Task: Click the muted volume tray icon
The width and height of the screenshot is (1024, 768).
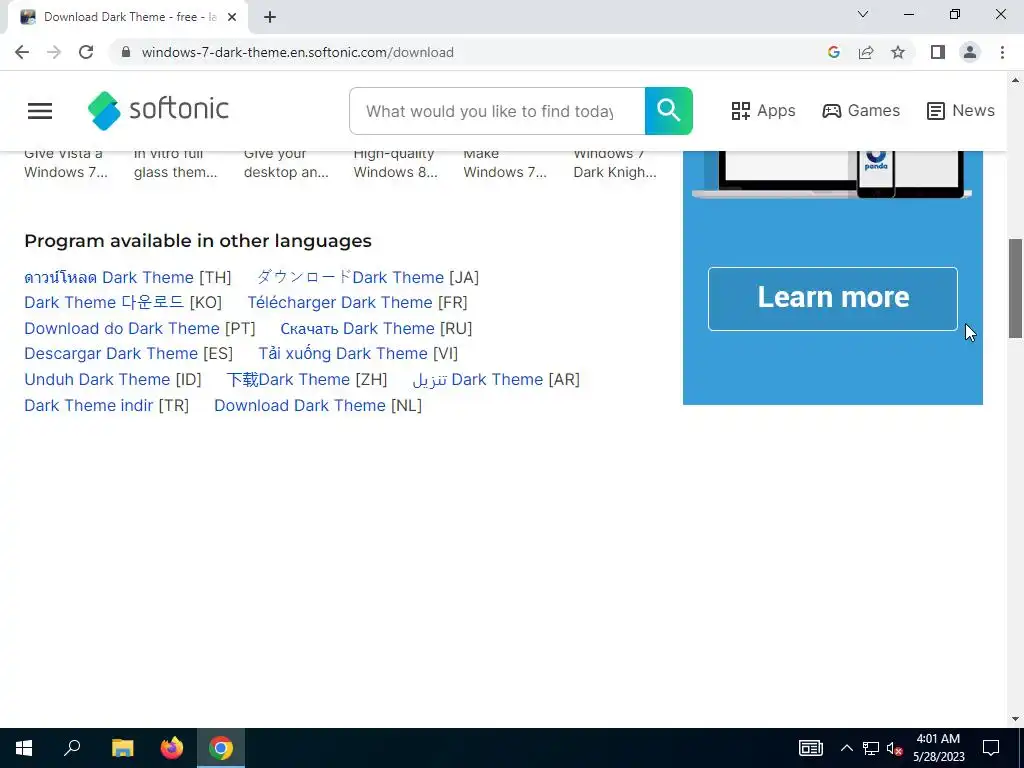Action: click(x=894, y=748)
